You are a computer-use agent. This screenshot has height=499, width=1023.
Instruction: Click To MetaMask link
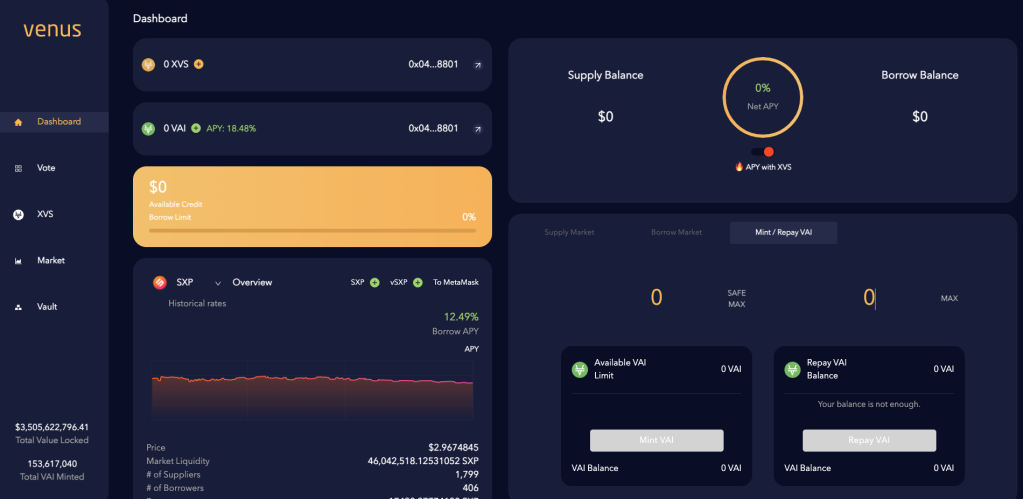(x=456, y=282)
